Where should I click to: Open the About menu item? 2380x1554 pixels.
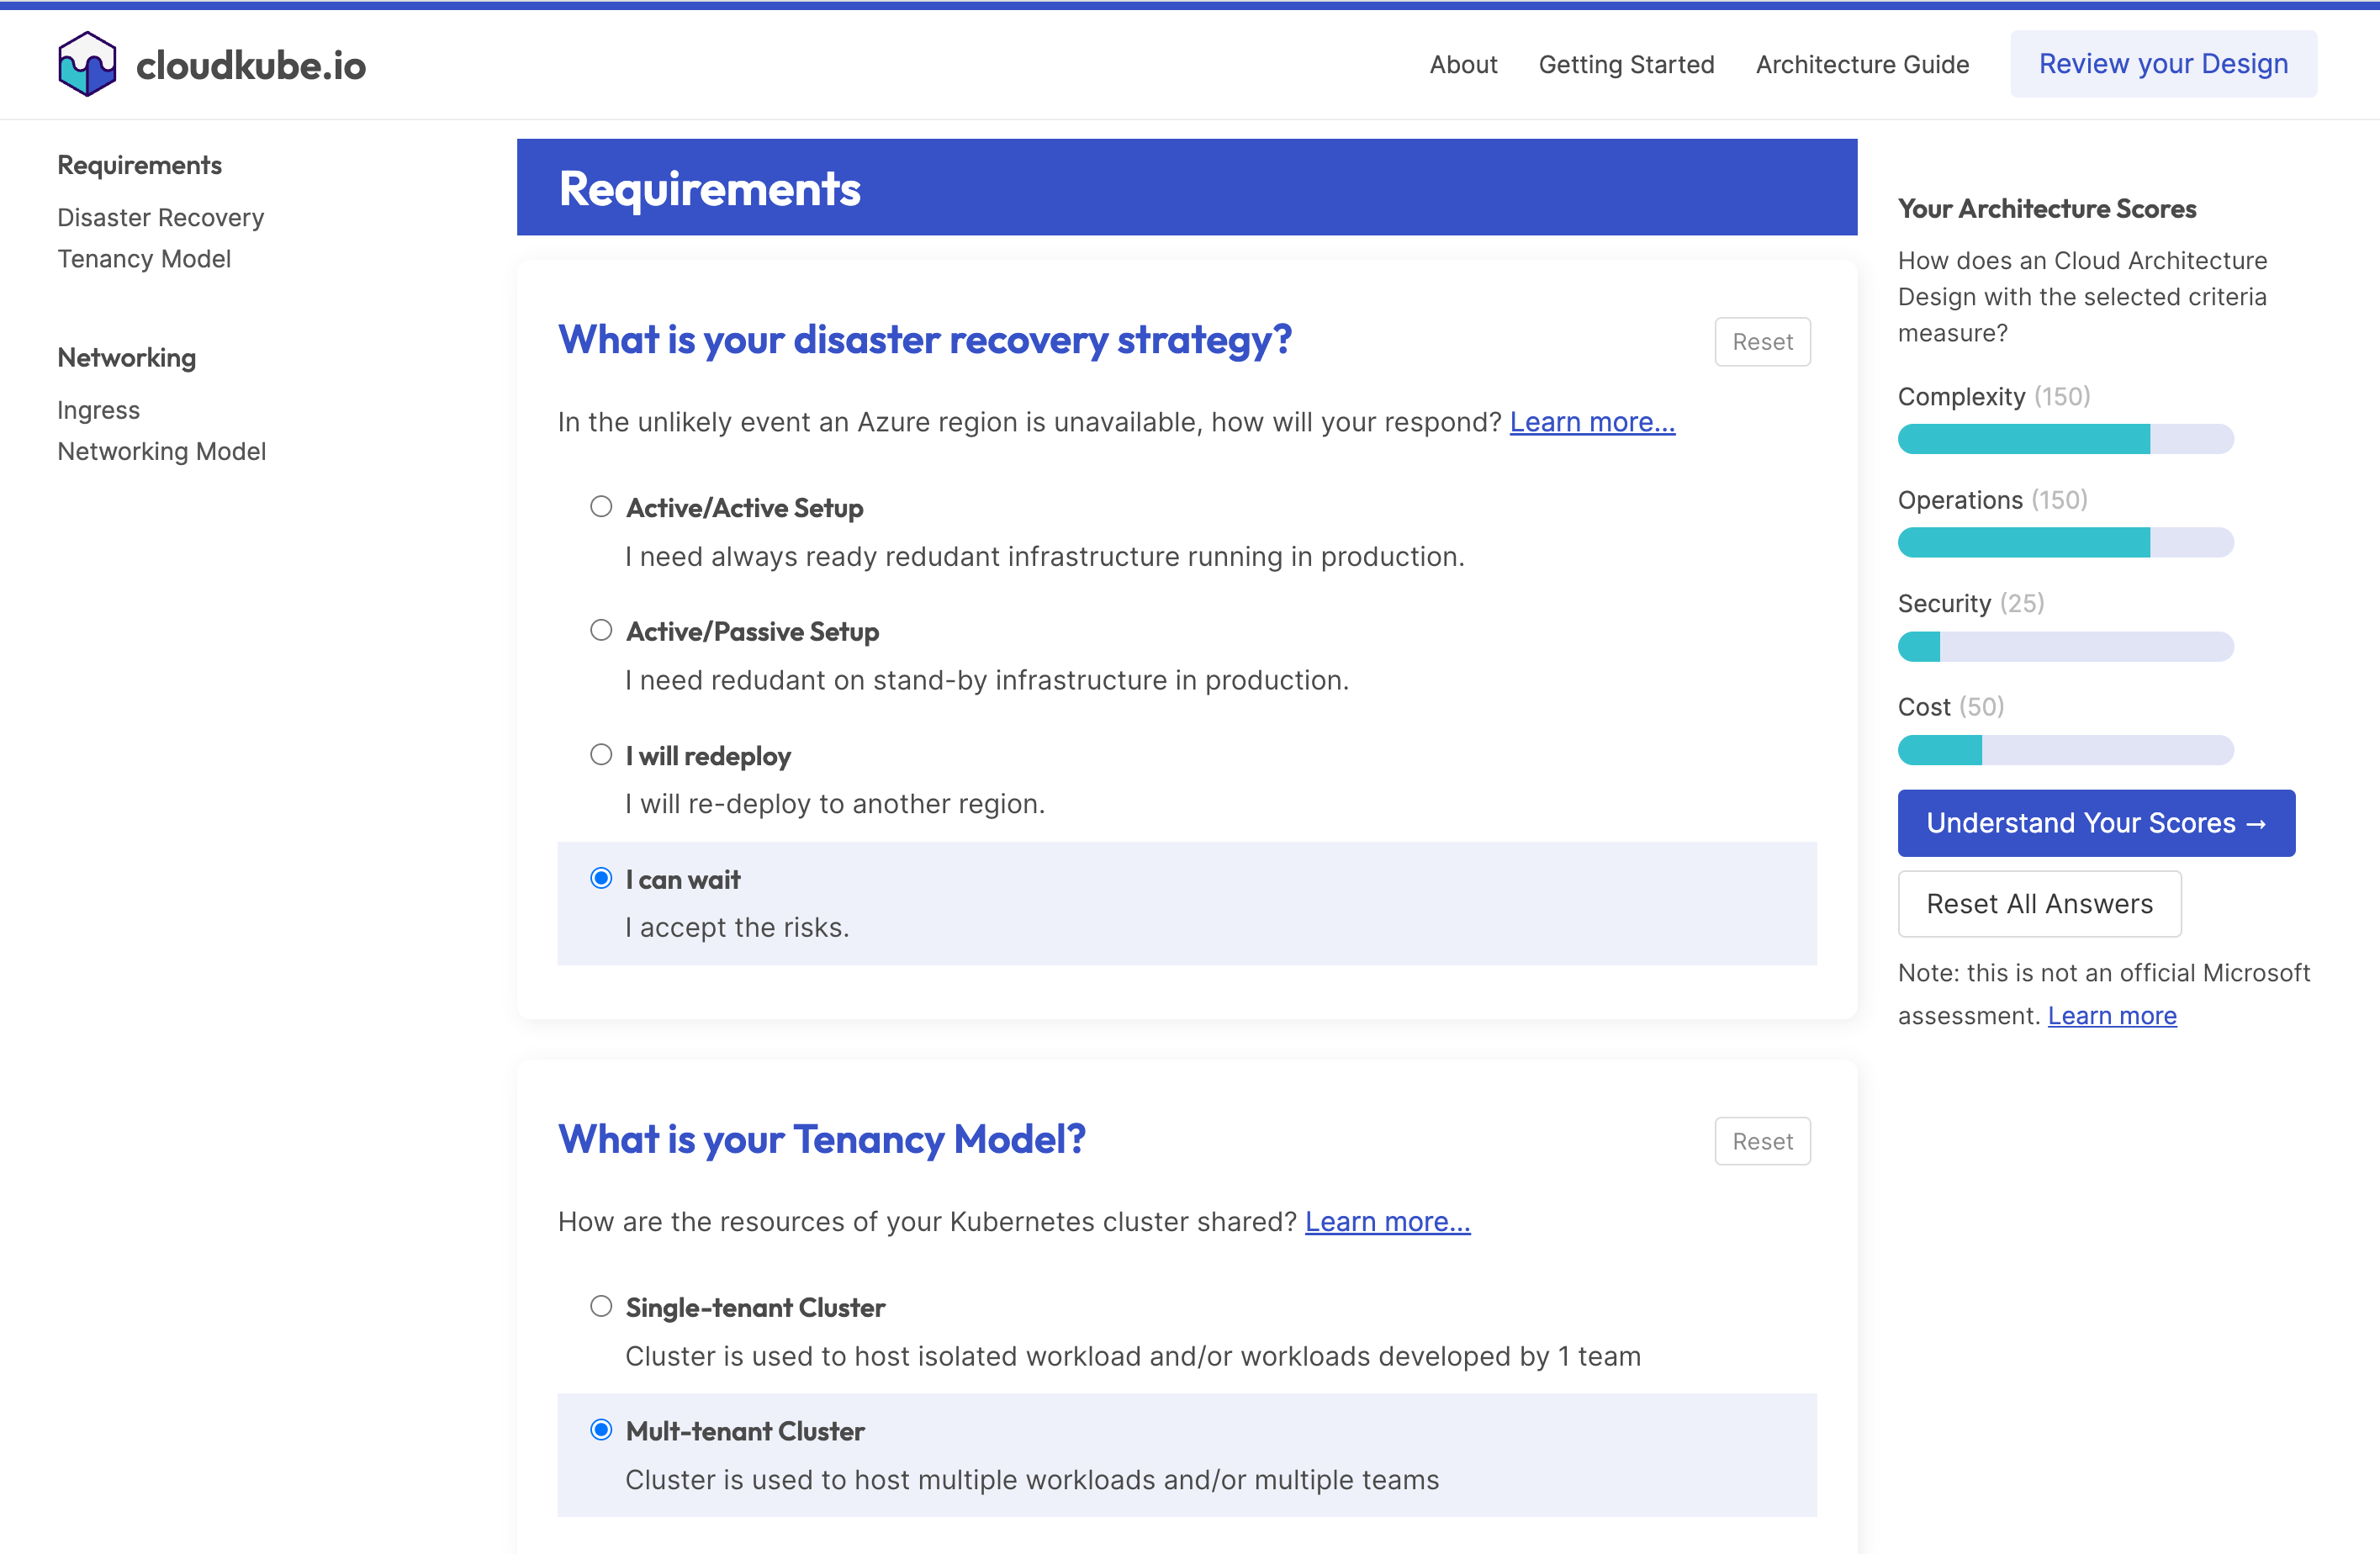click(x=1462, y=64)
